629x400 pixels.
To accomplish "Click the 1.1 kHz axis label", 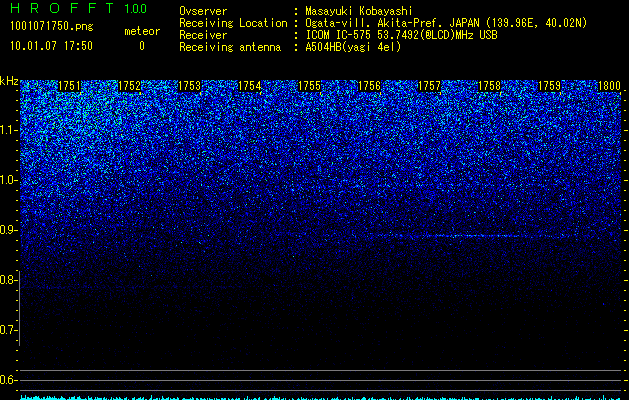I will pyautogui.click(x=7, y=130).
